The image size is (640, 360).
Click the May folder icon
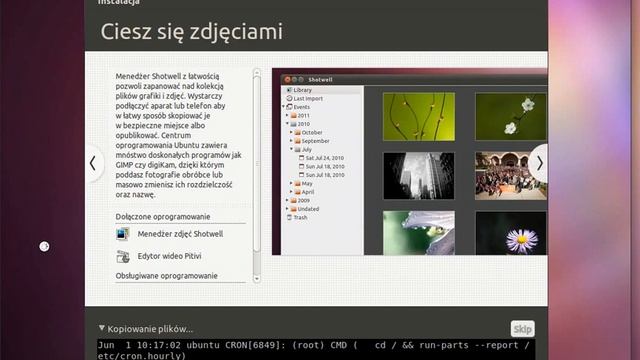pyautogui.click(x=298, y=184)
